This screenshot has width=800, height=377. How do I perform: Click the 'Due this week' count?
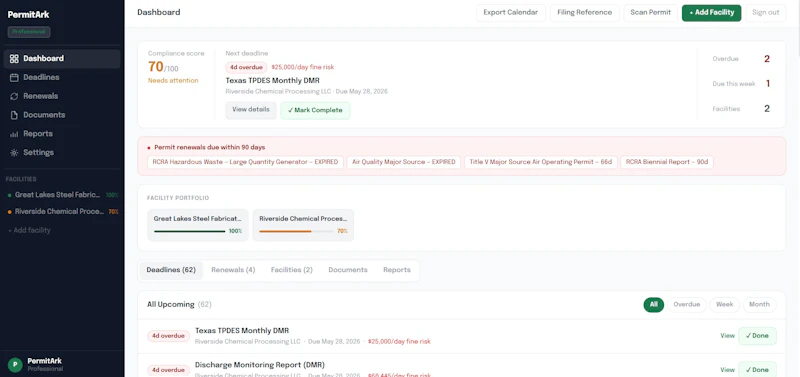pyautogui.click(x=768, y=84)
